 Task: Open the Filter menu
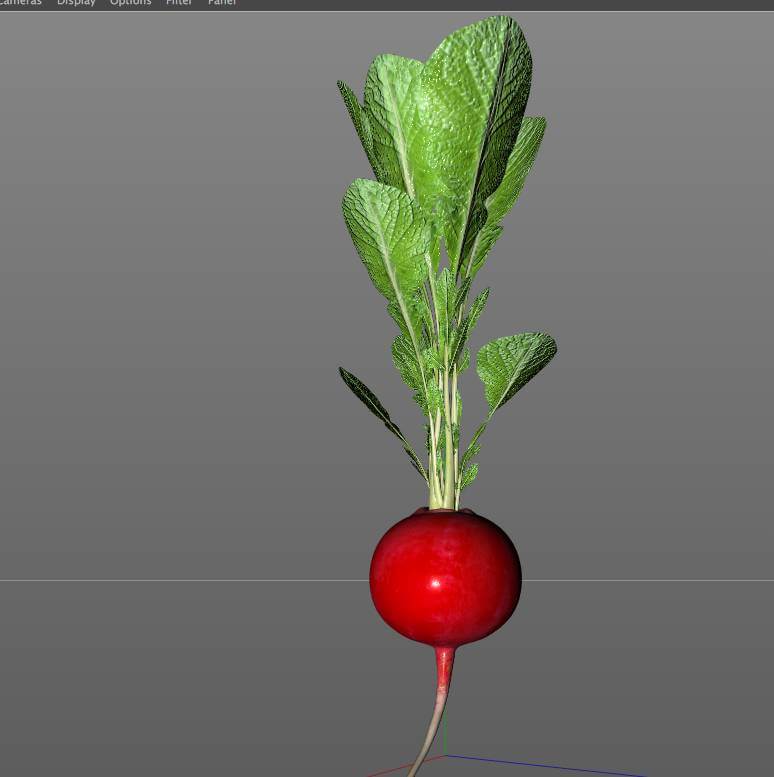(x=179, y=3)
